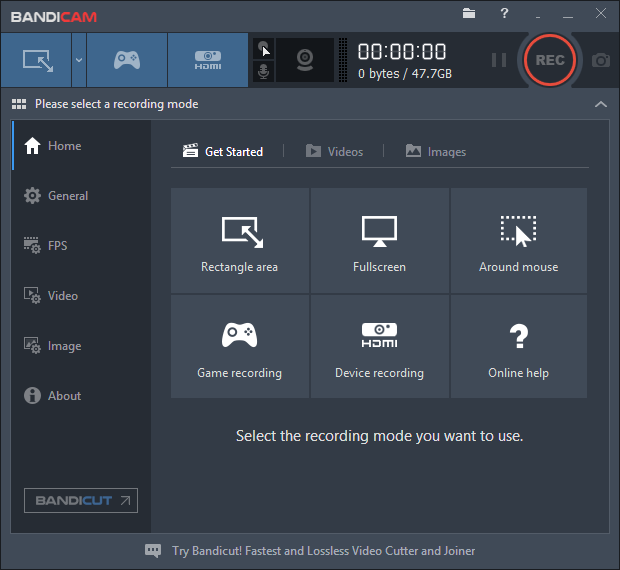Switch to game recording mode in toolbar
Screen dimensions: 620x570
pos(127,60)
